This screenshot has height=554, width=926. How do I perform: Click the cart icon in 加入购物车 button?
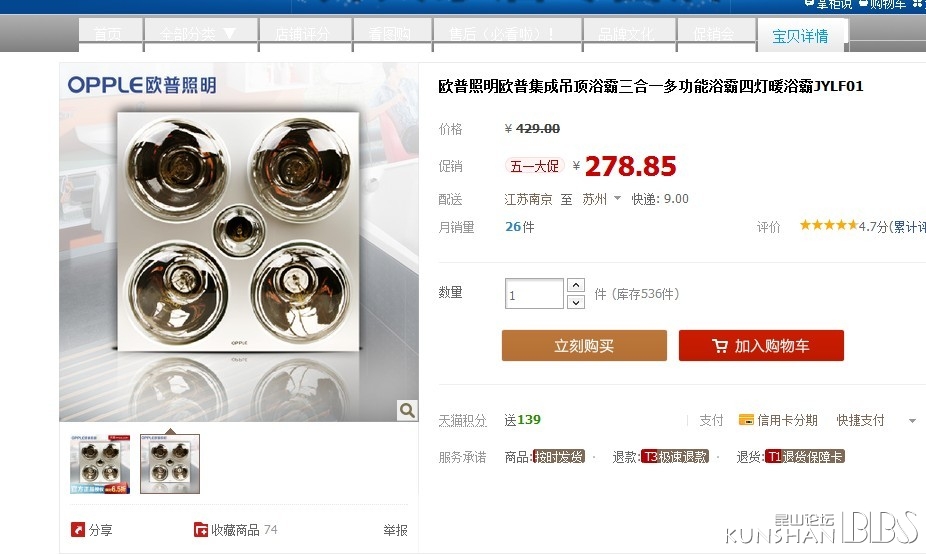pos(720,346)
